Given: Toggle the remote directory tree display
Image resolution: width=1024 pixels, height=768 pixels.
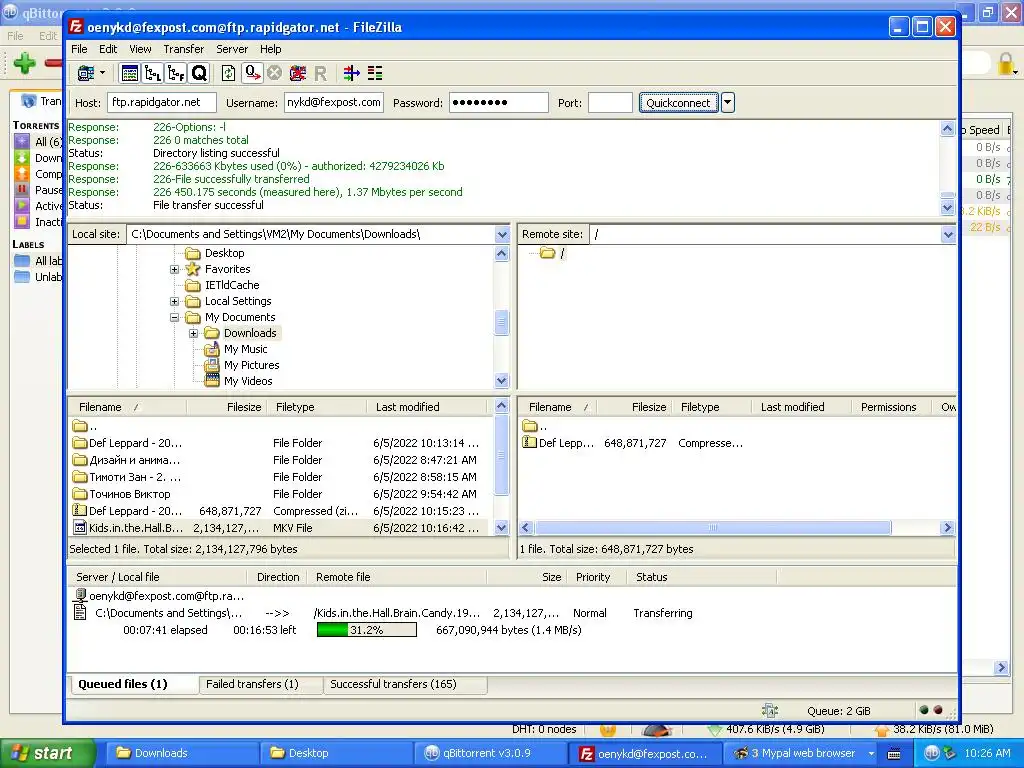Looking at the screenshot, I should pyautogui.click(x=176, y=73).
